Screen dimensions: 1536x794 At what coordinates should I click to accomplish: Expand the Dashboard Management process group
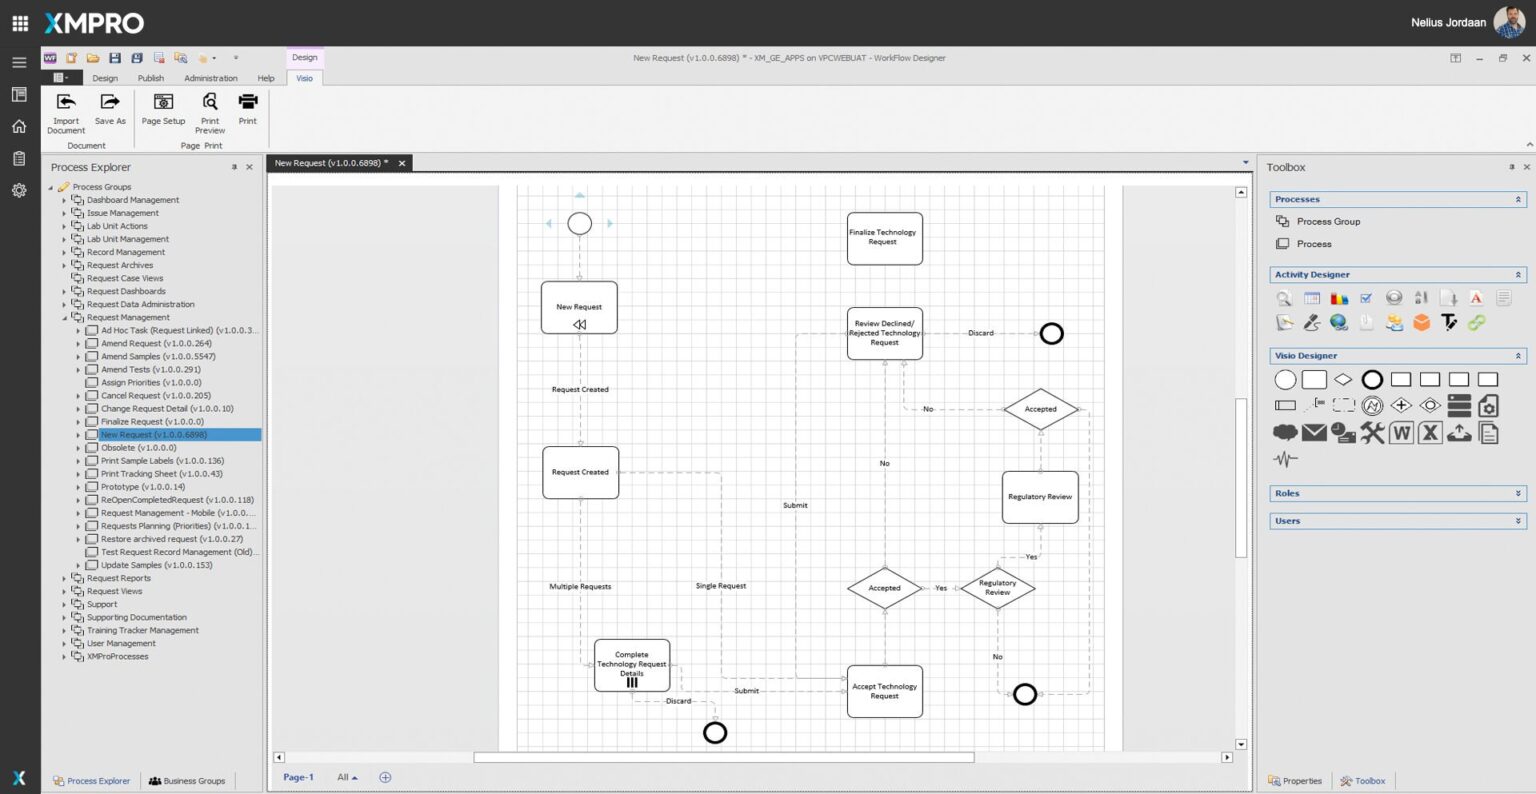[x=65, y=200]
